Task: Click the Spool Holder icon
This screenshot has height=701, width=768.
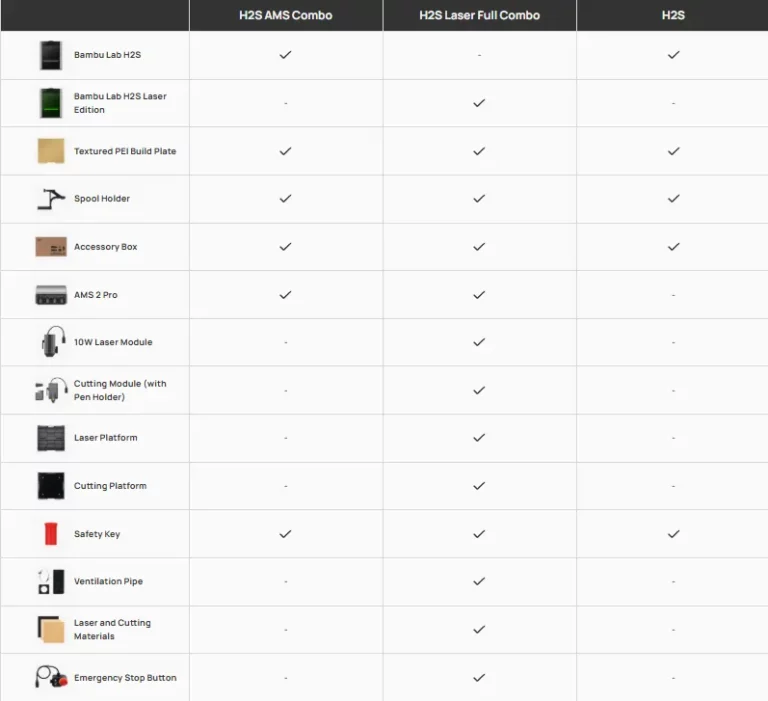Action: (51, 199)
